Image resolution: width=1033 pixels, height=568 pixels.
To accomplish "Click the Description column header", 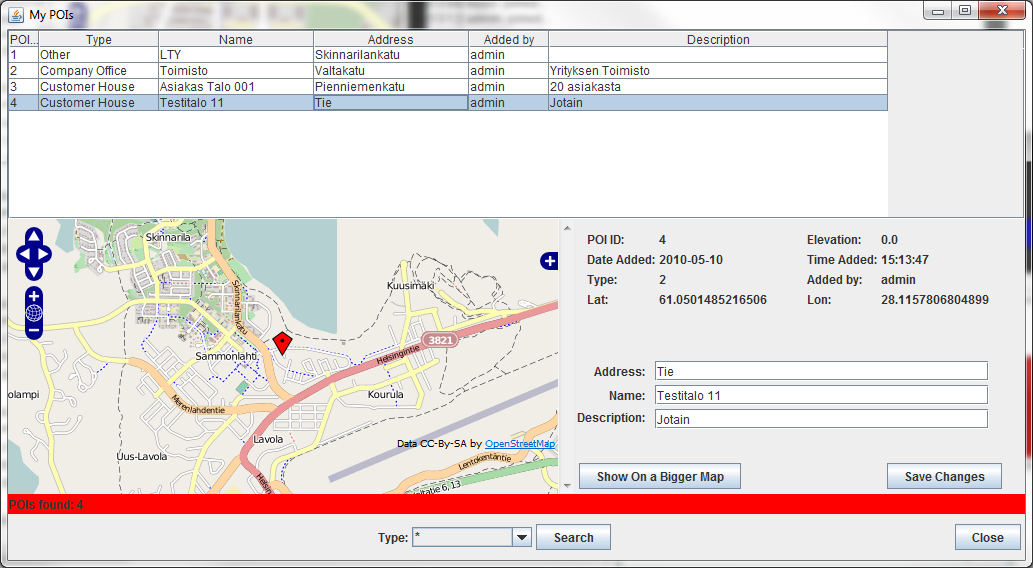I will coord(718,40).
